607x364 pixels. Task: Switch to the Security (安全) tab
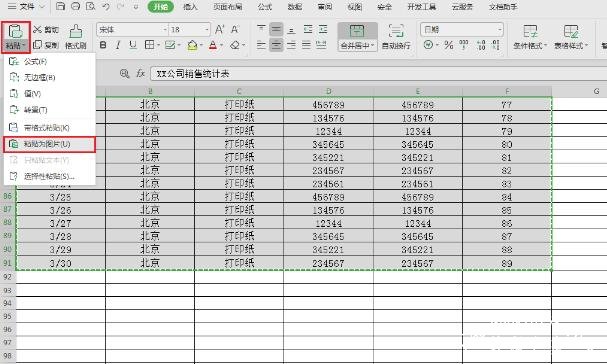click(384, 7)
